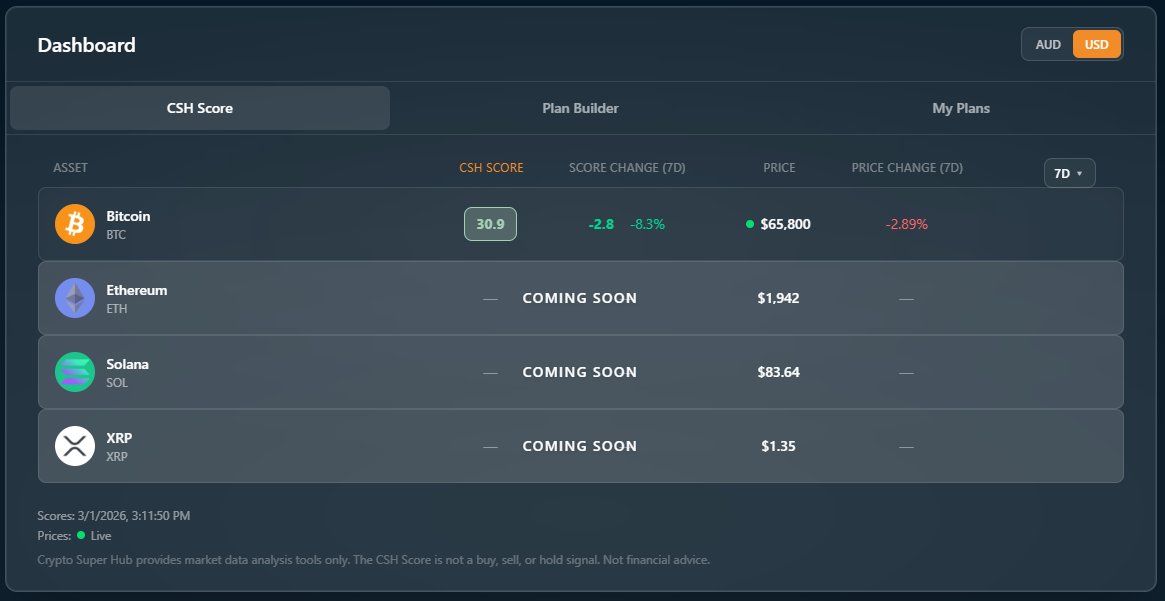
Task: Open the Plan Builder tab
Action: click(x=580, y=108)
